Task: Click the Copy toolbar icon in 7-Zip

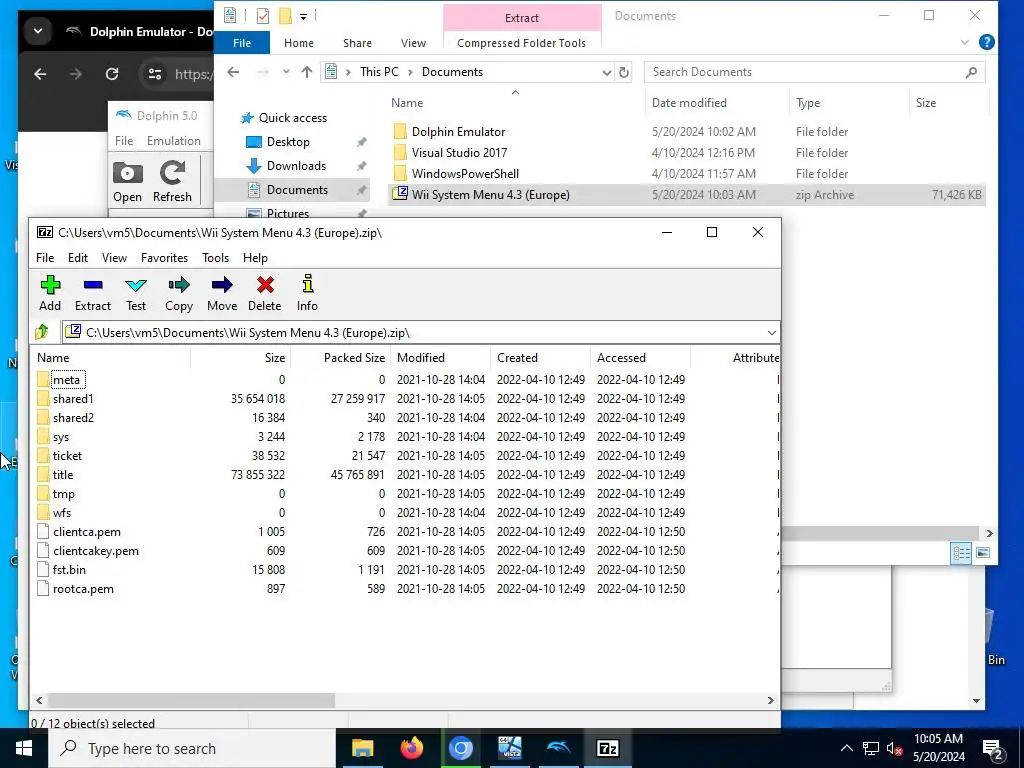Action: tap(178, 293)
